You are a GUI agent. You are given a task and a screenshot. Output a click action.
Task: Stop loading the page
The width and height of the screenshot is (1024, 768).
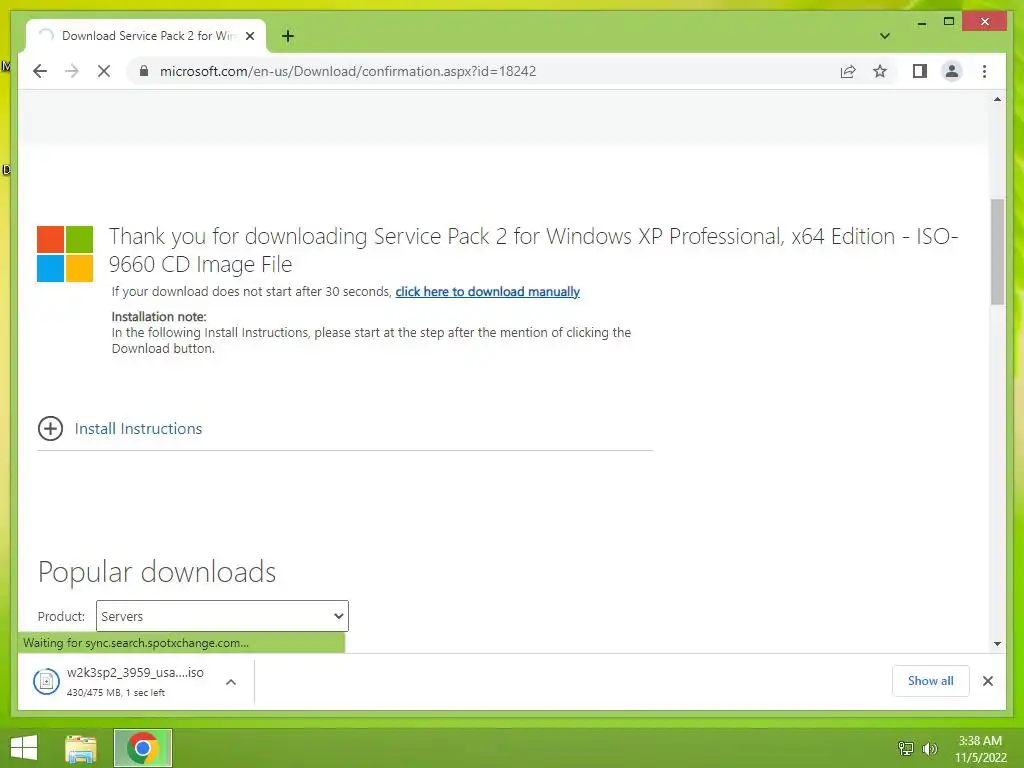(x=104, y=71)
